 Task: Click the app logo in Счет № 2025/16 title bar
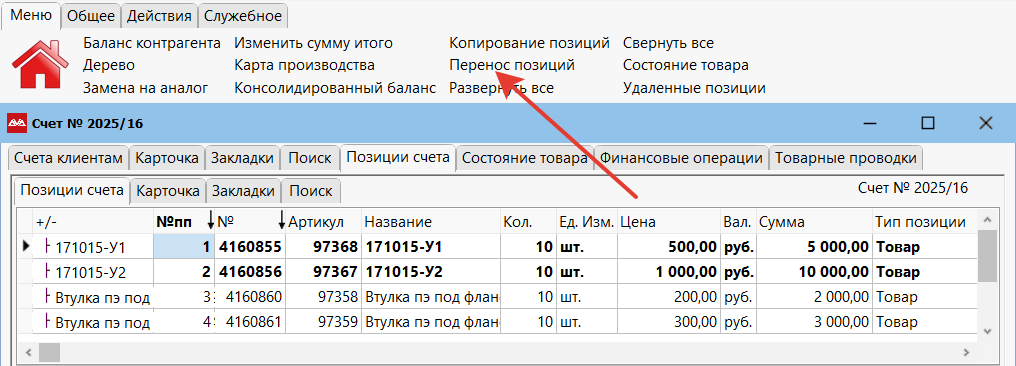point(17,123)
